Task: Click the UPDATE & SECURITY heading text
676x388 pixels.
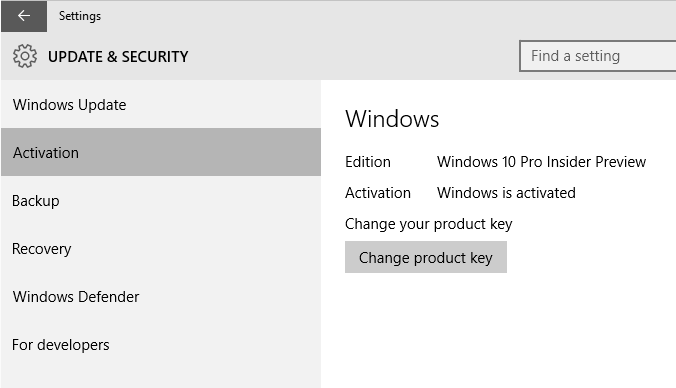Action: (x=118, y=56)
